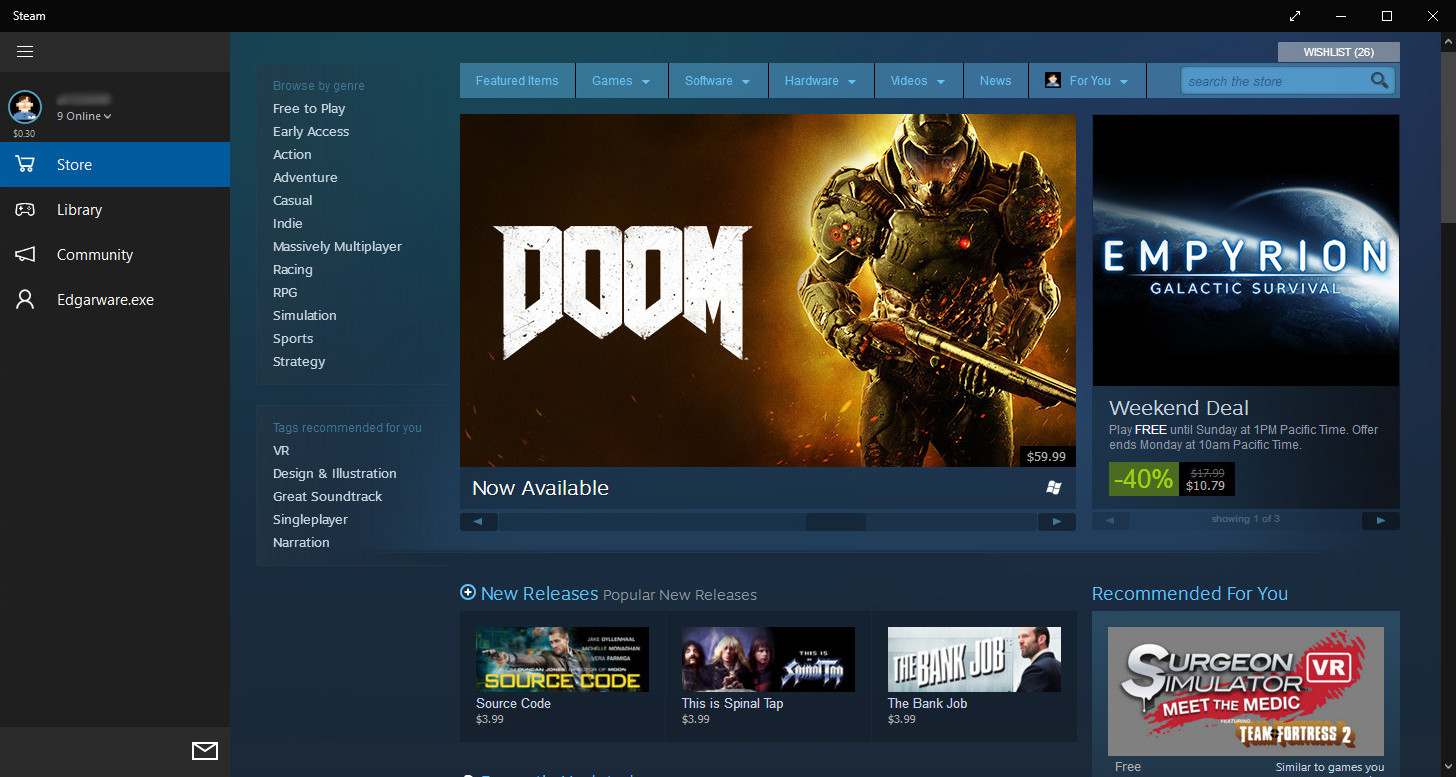Open Library via the gamepad icon
Screen dimensions: 1456x777
(25, 210)
